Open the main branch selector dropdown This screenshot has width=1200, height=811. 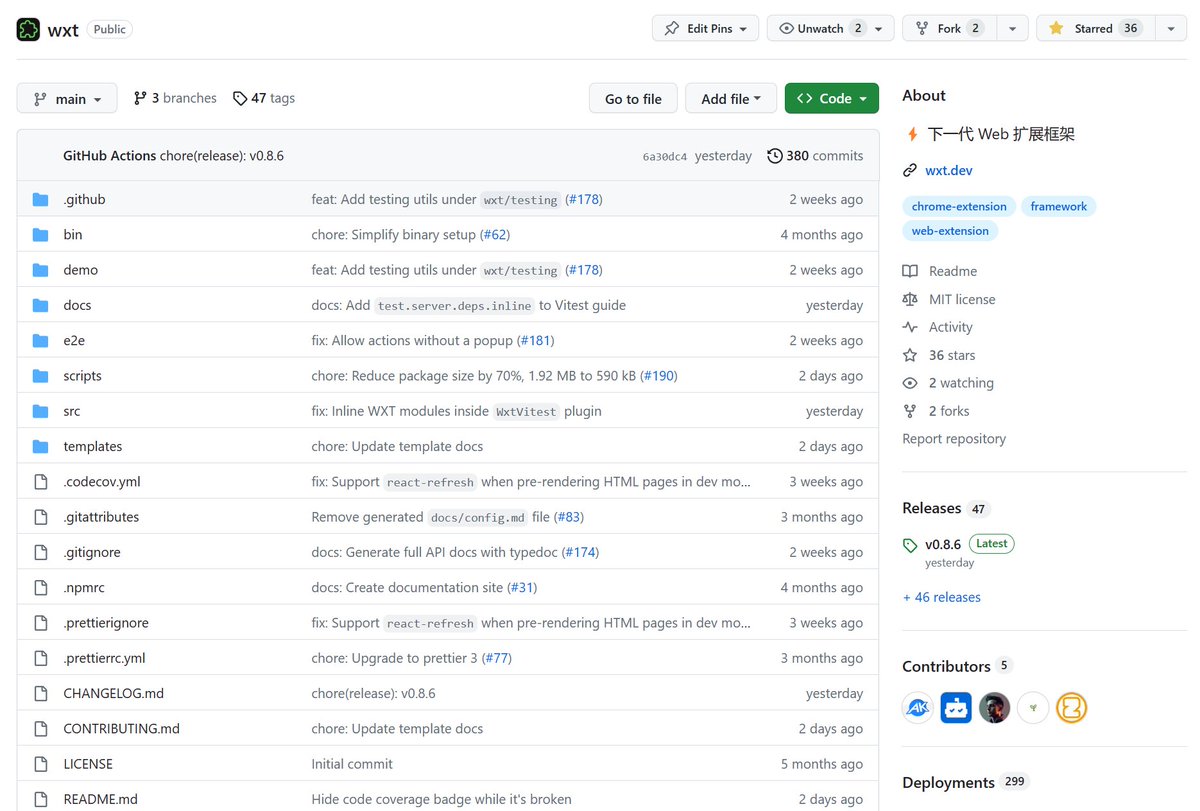pyautogui.click(x=67, y=99)
